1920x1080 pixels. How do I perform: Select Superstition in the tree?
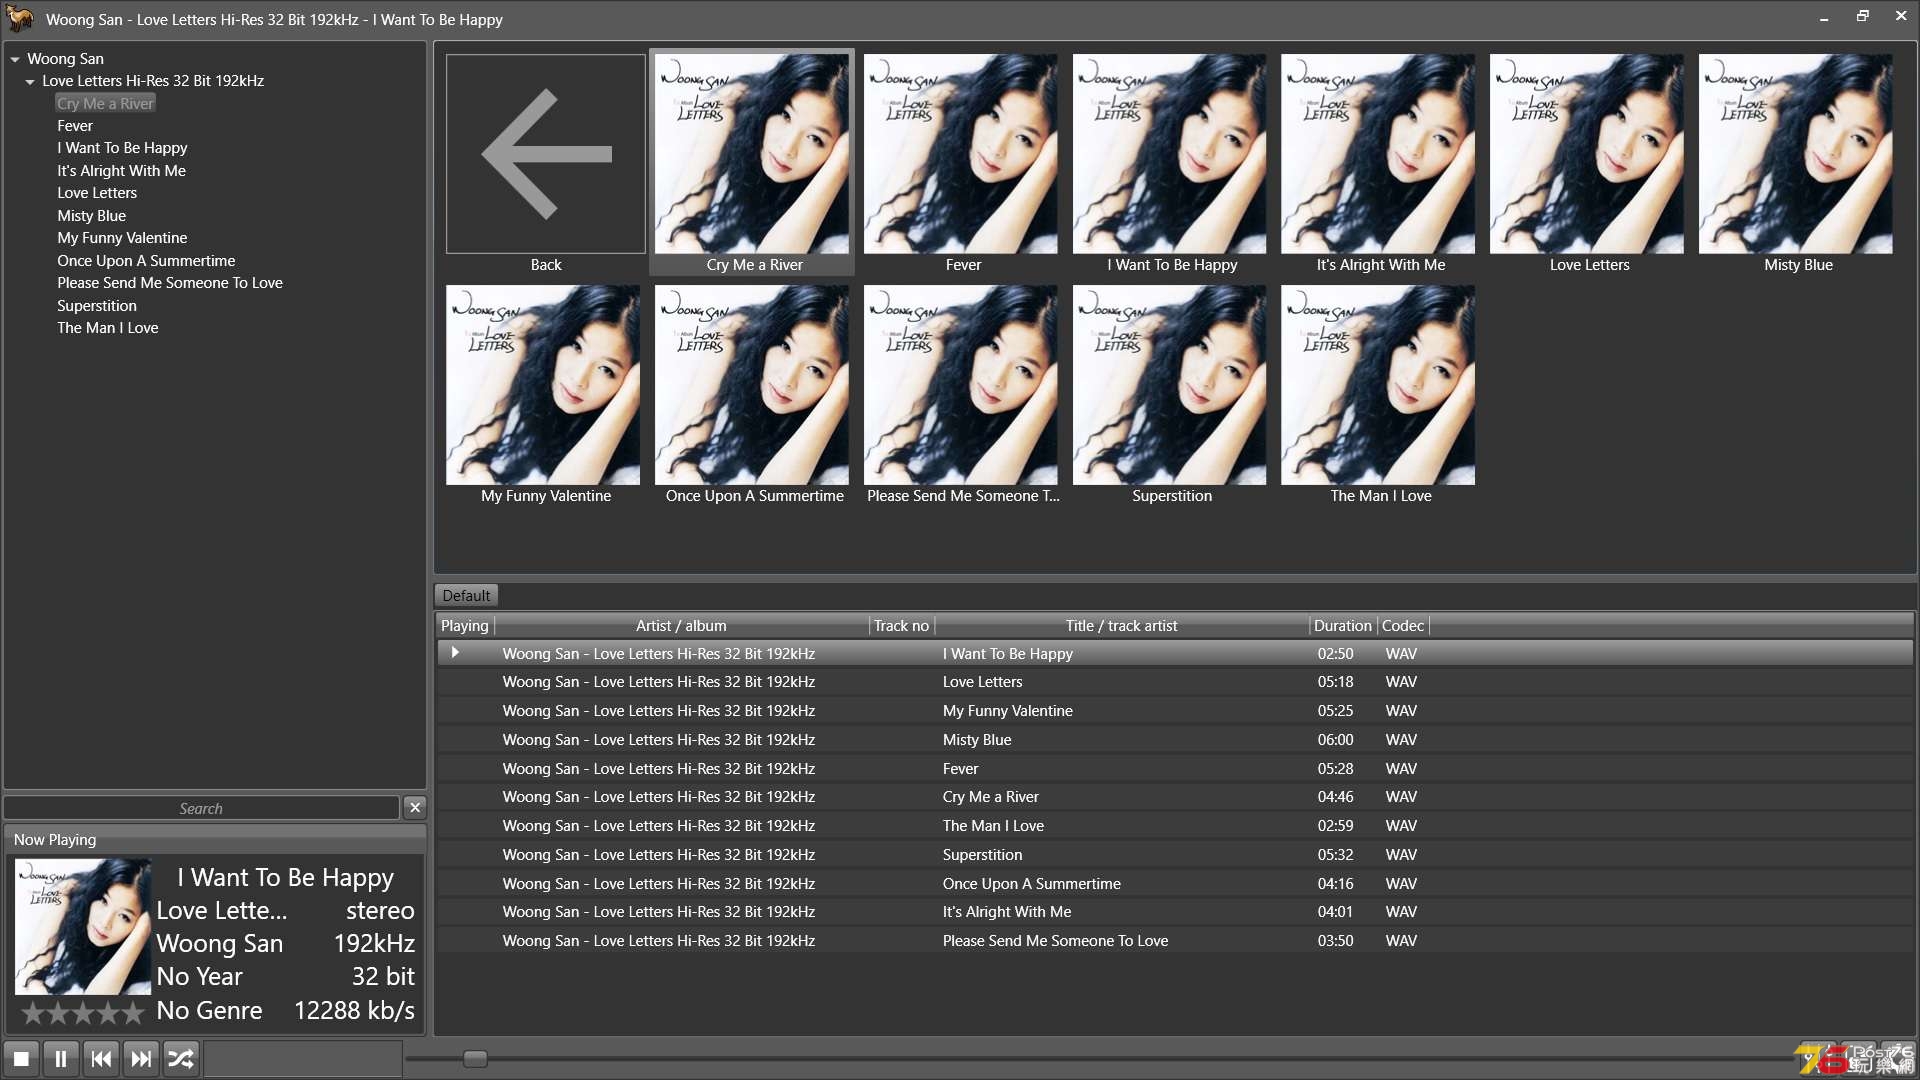[x=96, y=306]
